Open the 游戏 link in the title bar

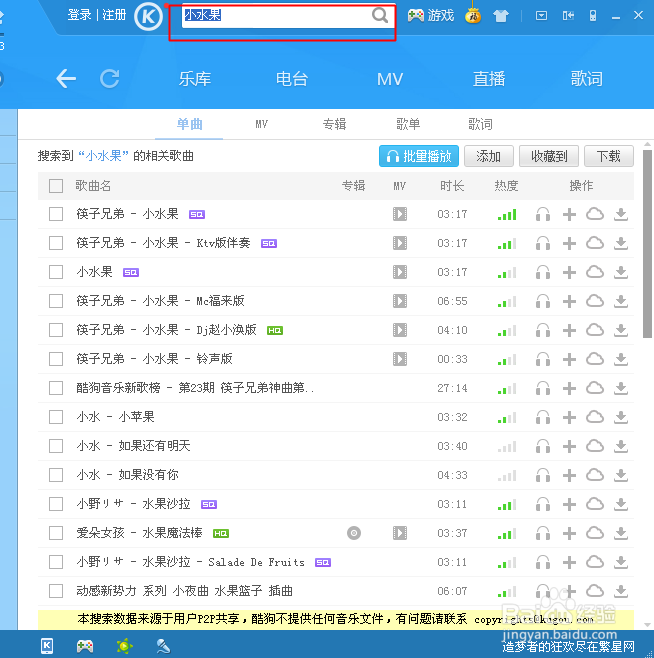441,16
